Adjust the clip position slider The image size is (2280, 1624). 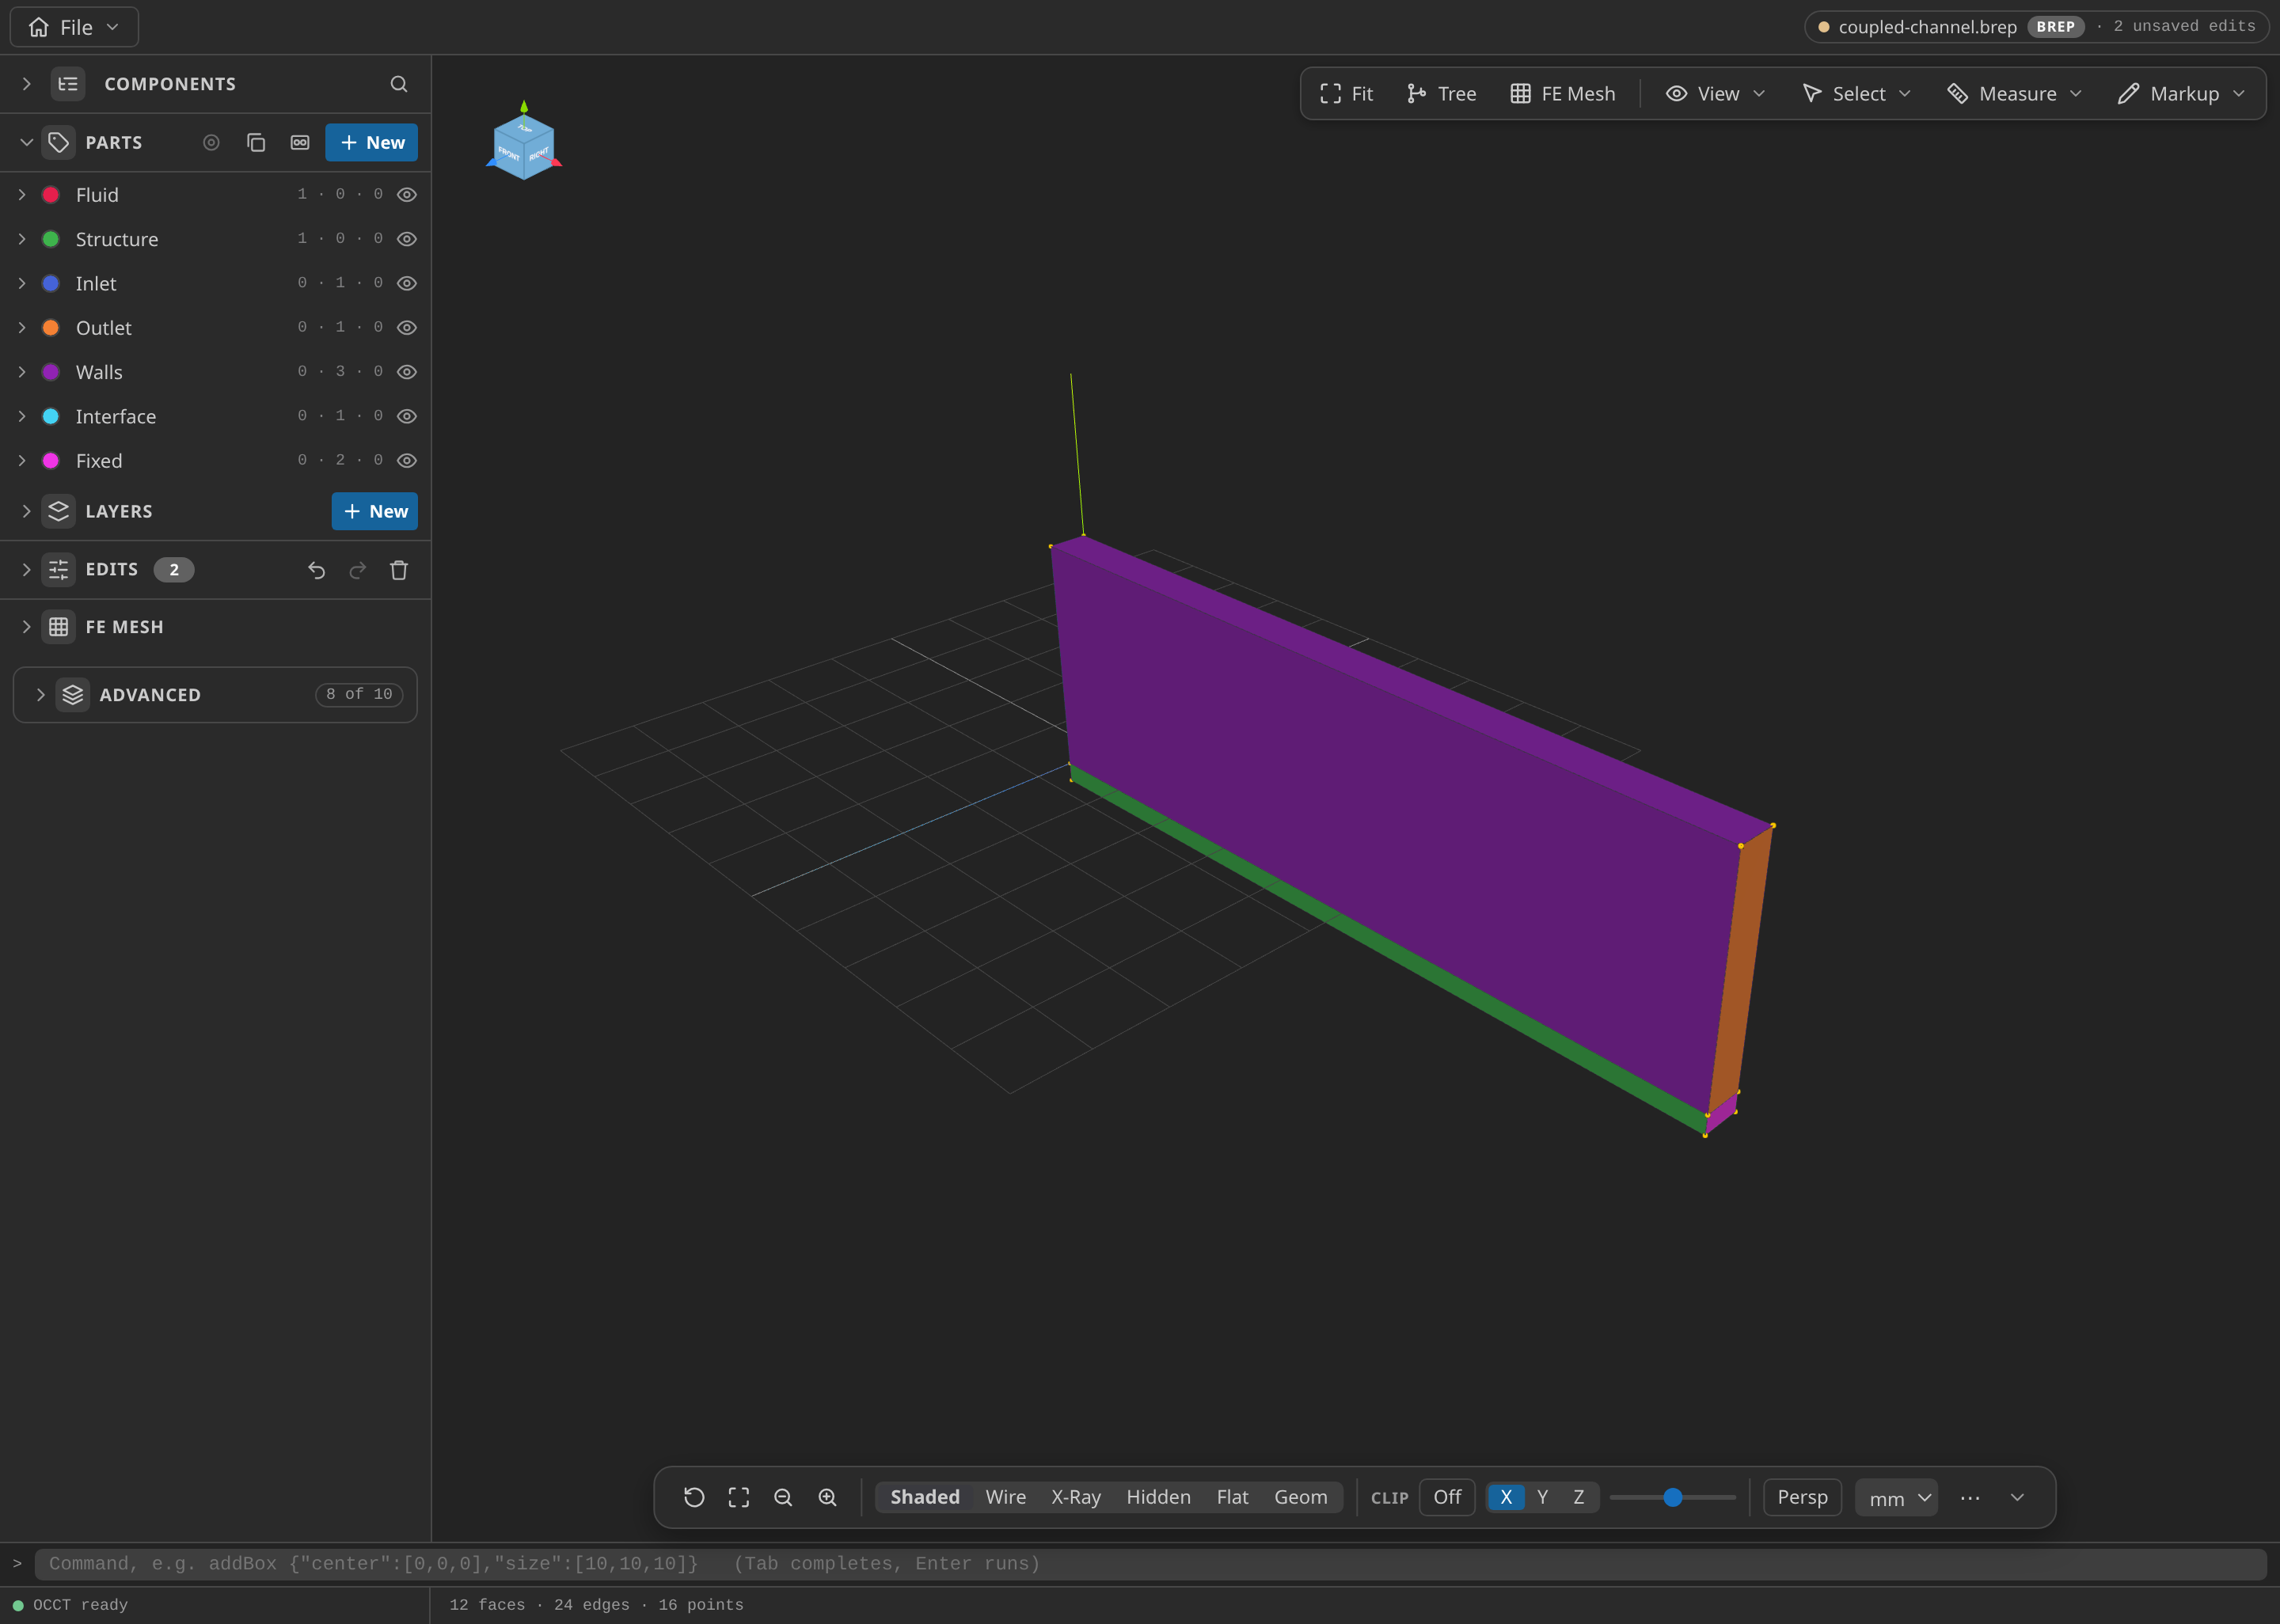pyautogui.click(x=1672, y=1497)
